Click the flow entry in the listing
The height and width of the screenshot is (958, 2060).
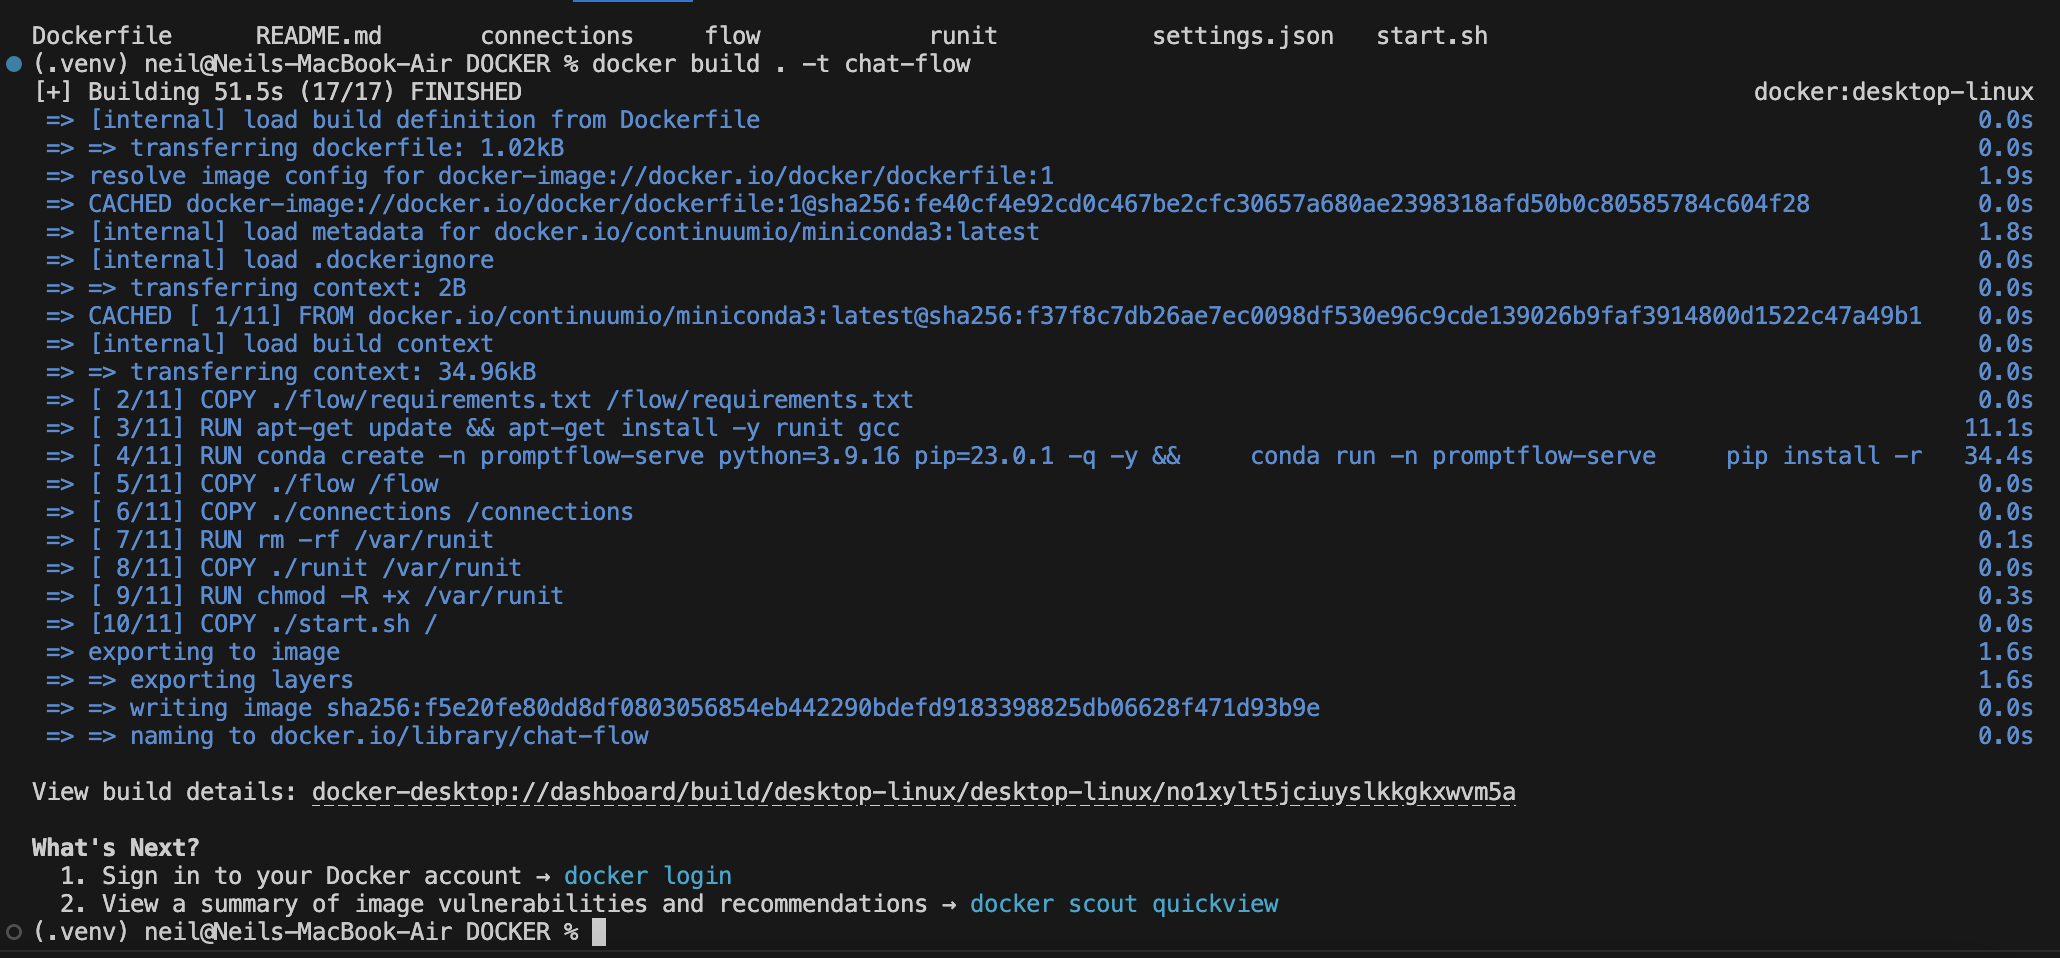[x=732, y=36]
